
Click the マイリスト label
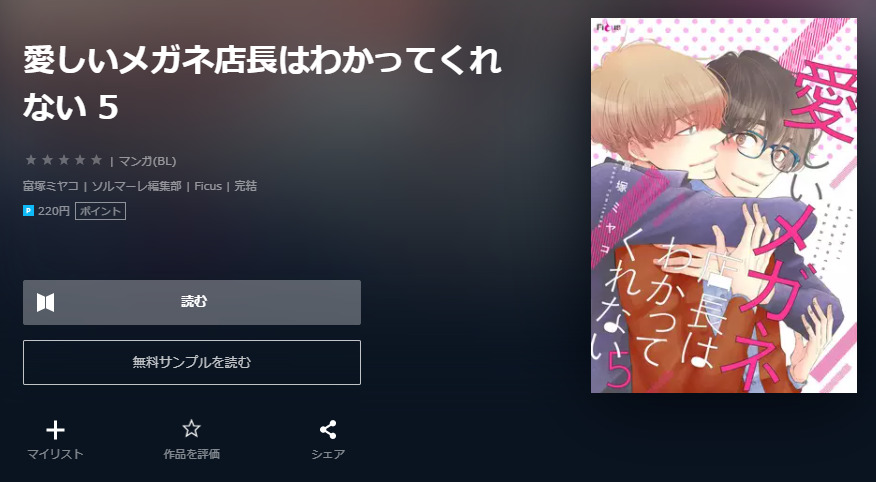click(55, 454)
